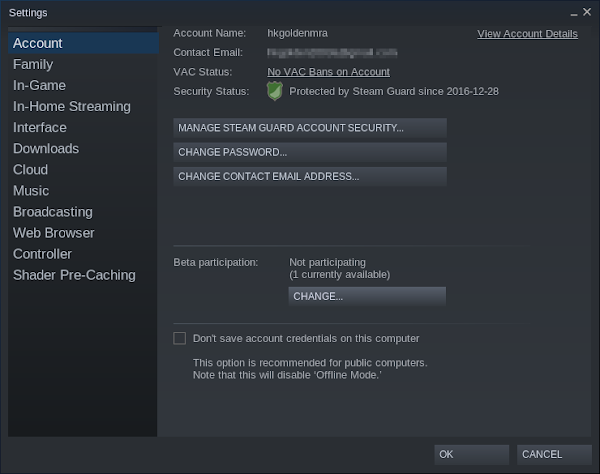
Task: Click Change button under Beta participation
Action: tap(367, 296)
